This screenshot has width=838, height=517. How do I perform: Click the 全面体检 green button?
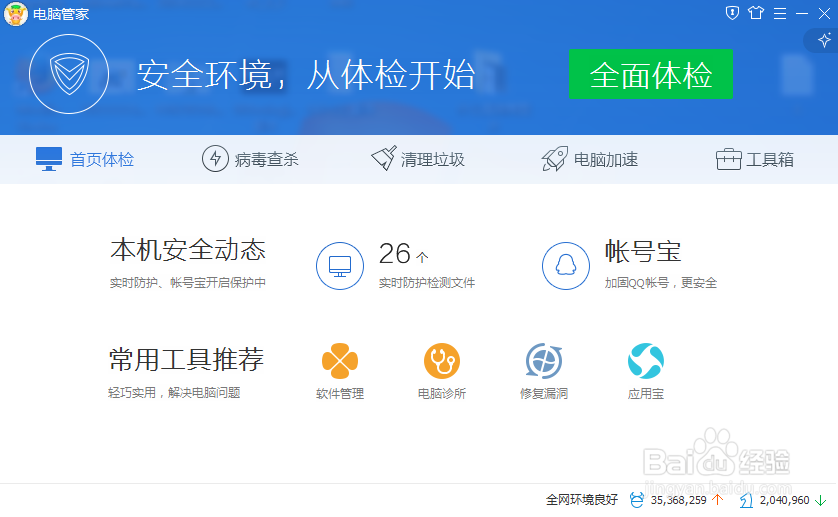[x=650, y=74]
